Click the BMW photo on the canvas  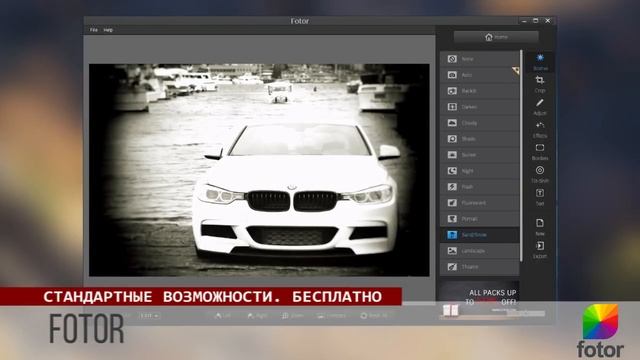(259, 170)
